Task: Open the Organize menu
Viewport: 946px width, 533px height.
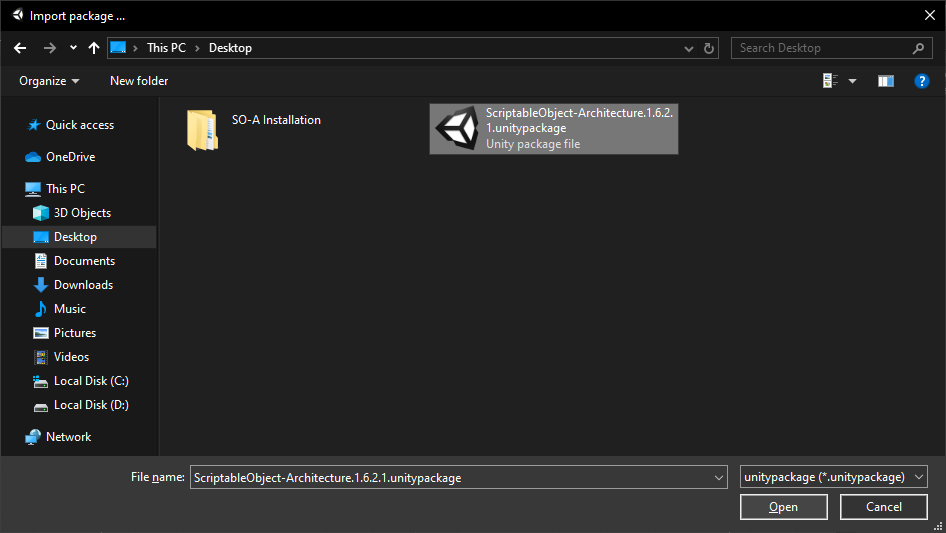Action: click(49, 81)
